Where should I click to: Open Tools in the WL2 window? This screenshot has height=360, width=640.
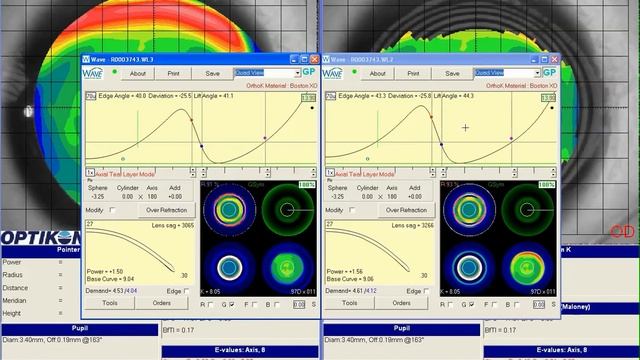click(x=350, y=303)
